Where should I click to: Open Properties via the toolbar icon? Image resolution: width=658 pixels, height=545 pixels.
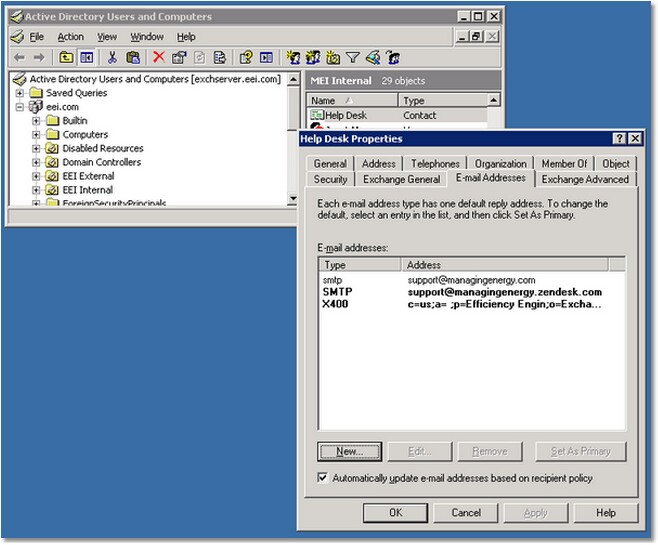click(179, 57)
